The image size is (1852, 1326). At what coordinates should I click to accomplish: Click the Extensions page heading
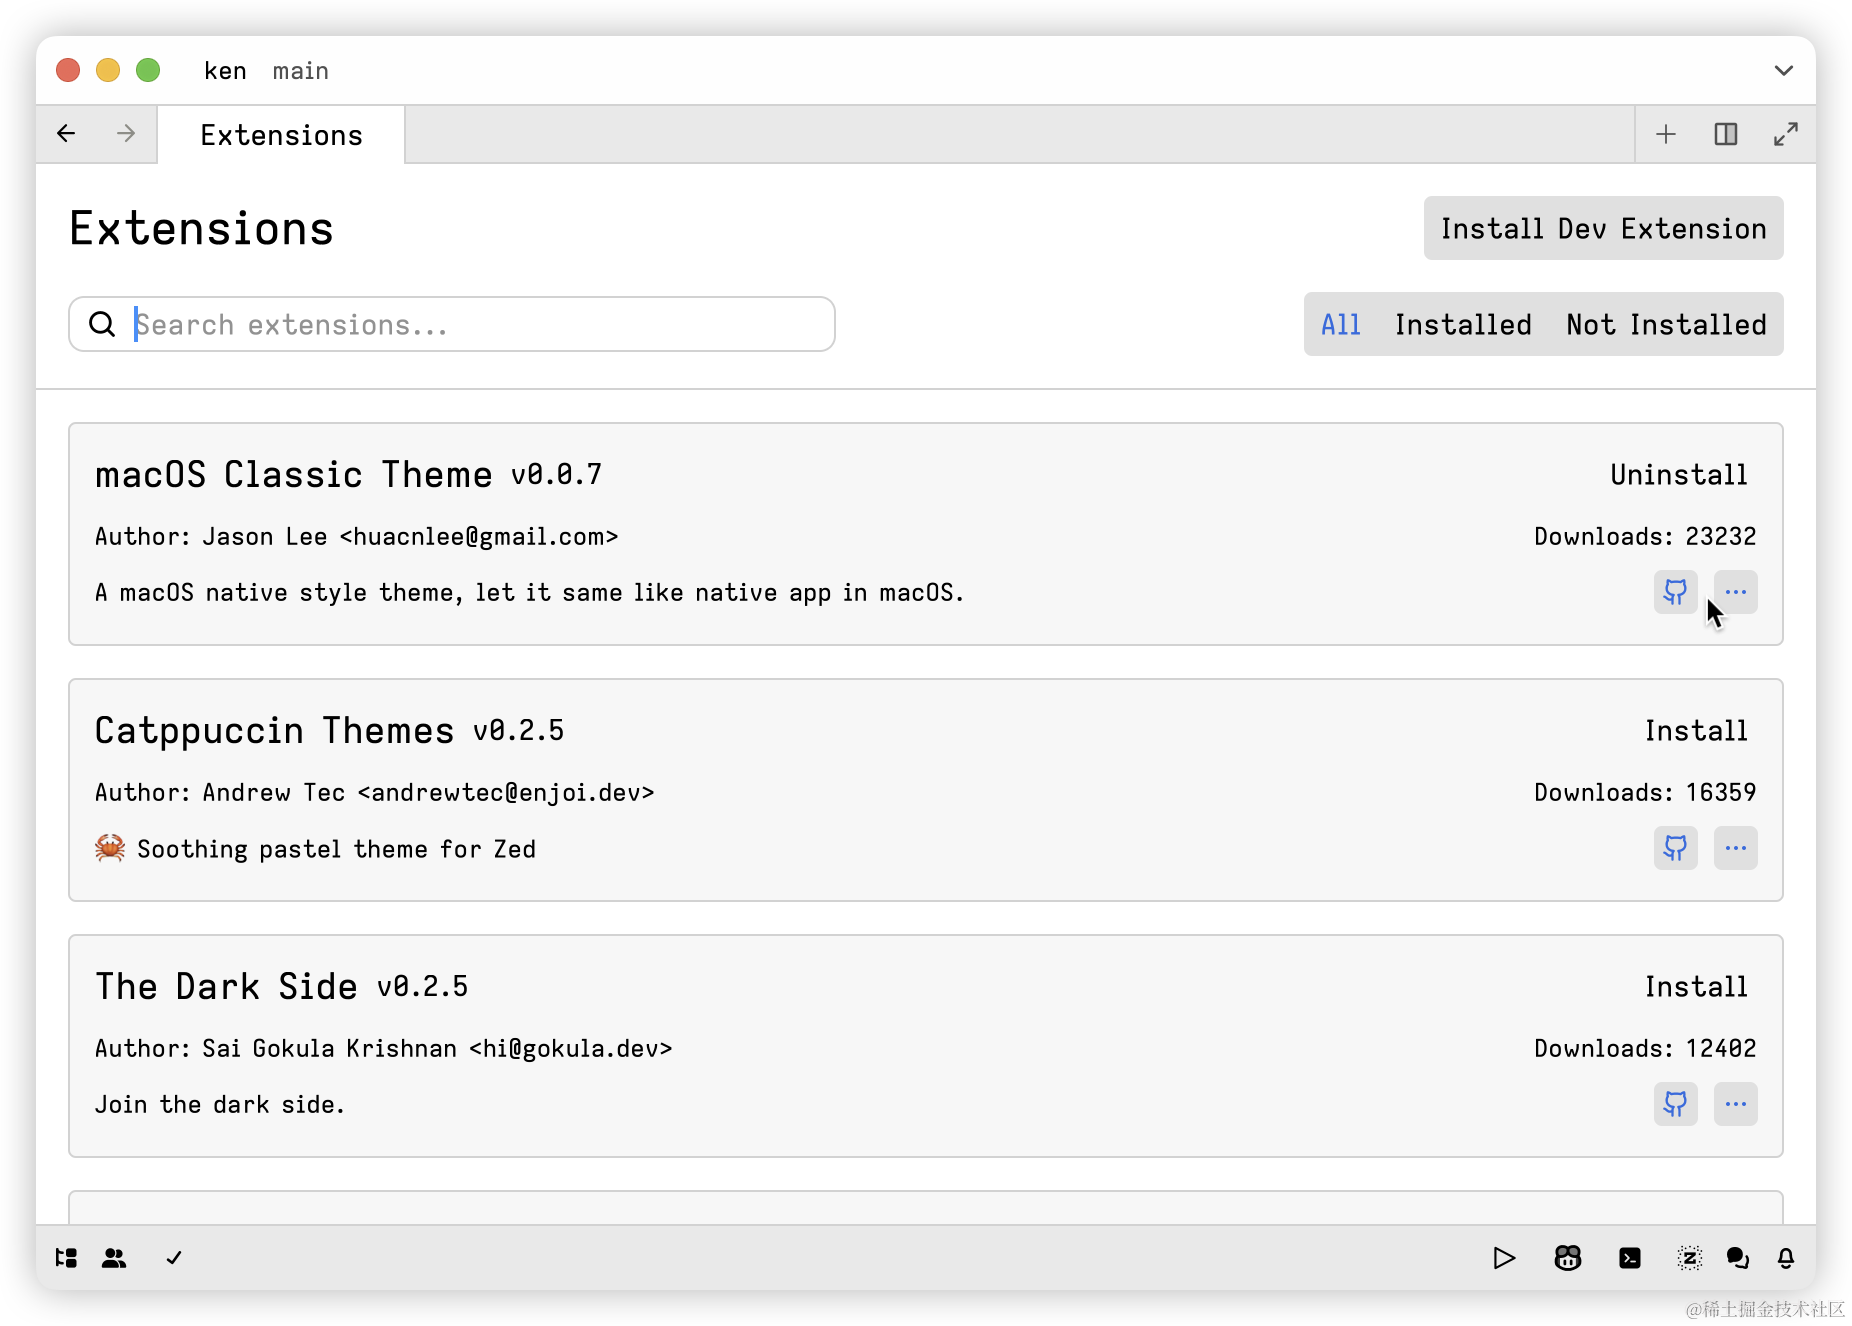(201, 228)
